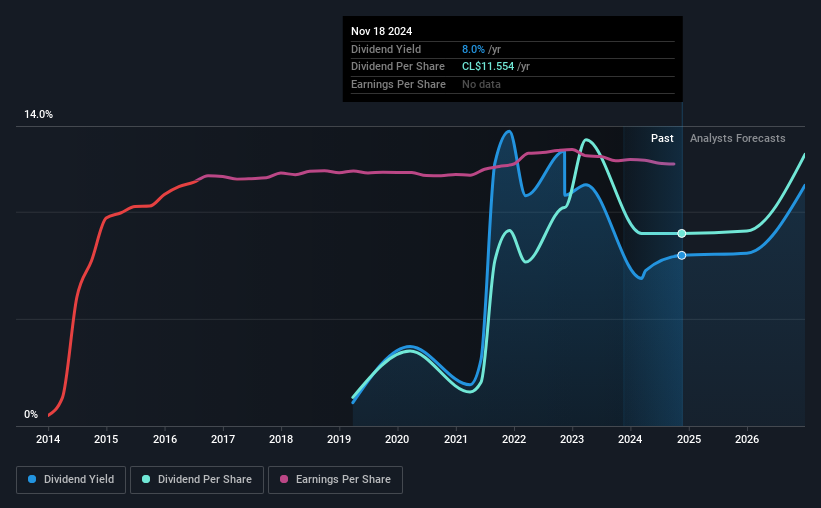
Task: Click the CL$11.554 dividend per share value
Action: pyautogui.click(x=488, y=67)
